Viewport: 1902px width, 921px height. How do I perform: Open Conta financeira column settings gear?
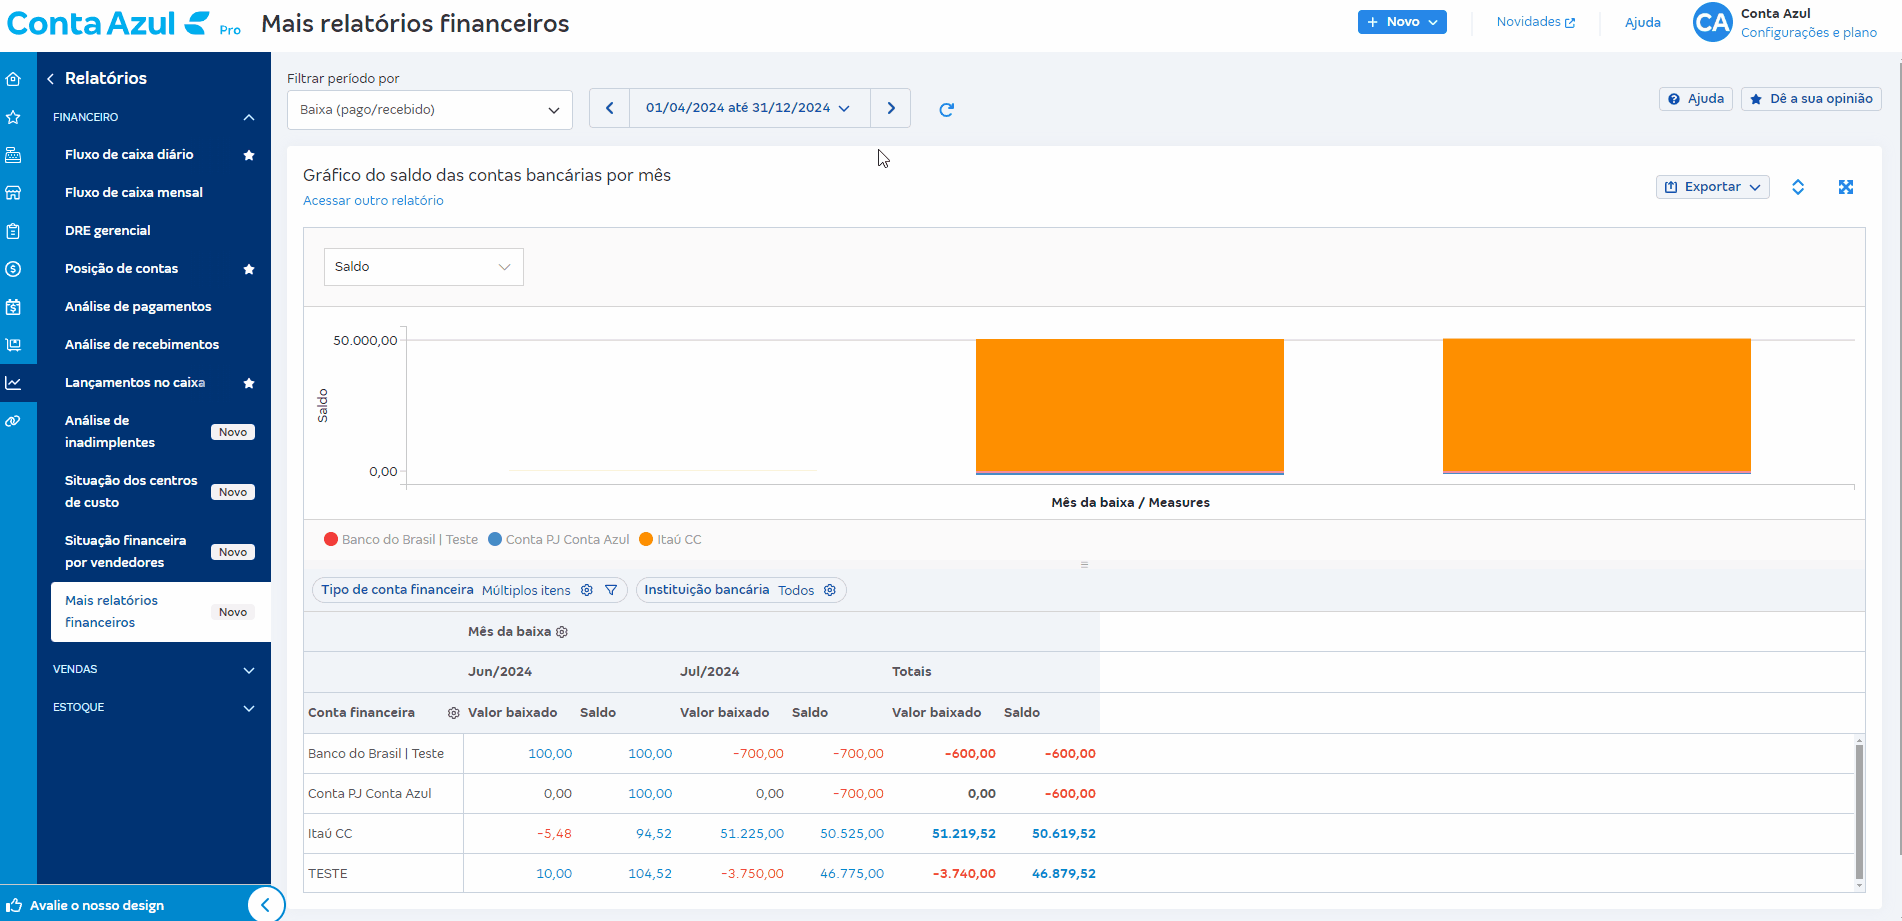point(453,713)
